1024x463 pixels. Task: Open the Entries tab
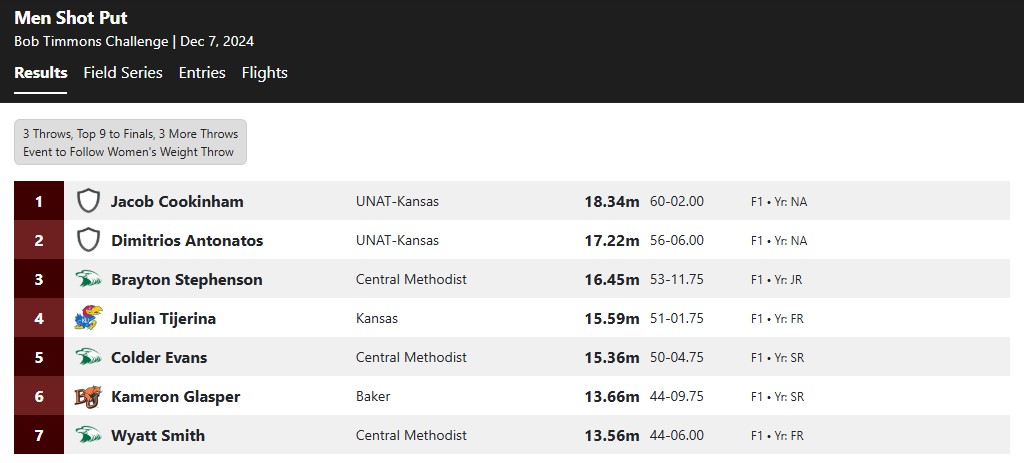tap(202, 72)
